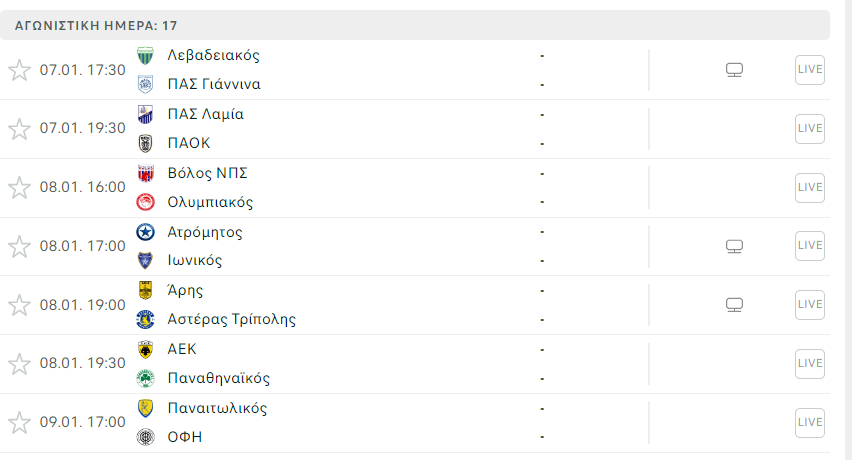This screenshot has width=852, height=460.
Task: Click the TV icon for Ατρόμητος vs Ιωνικός
Action: point(735,246)
